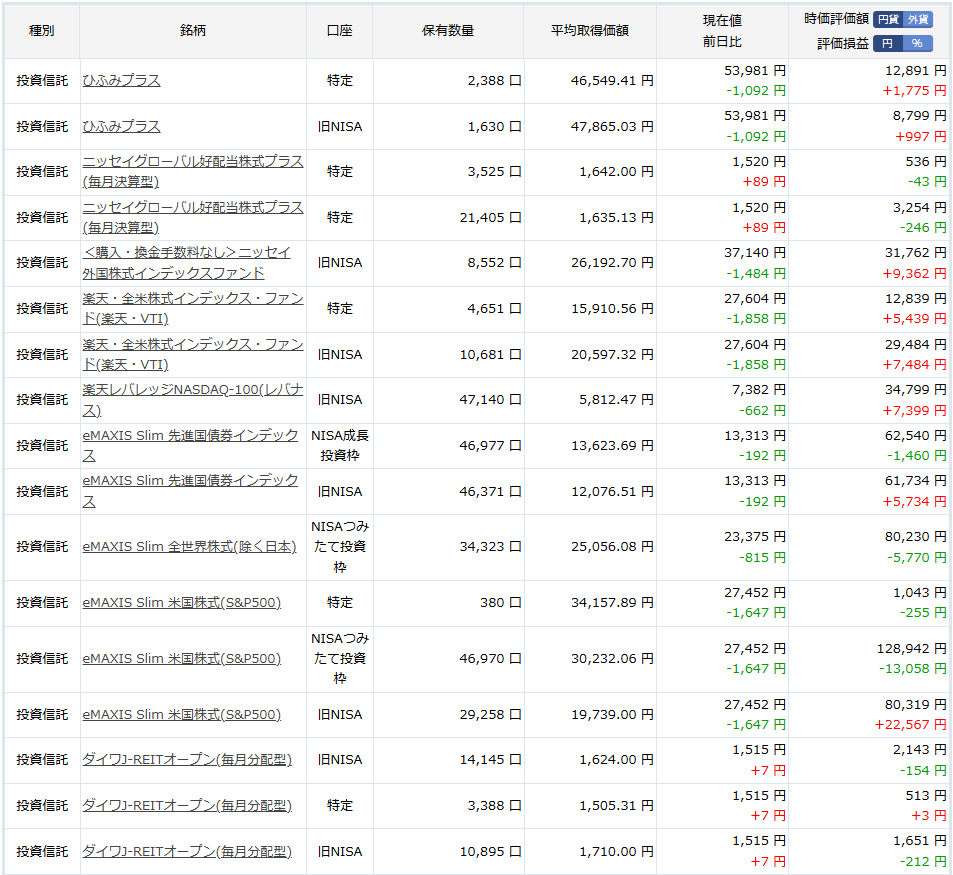Screen dimensions: 953x875
Task: Select profit value +9,362 円
Action: pos(915,274)
